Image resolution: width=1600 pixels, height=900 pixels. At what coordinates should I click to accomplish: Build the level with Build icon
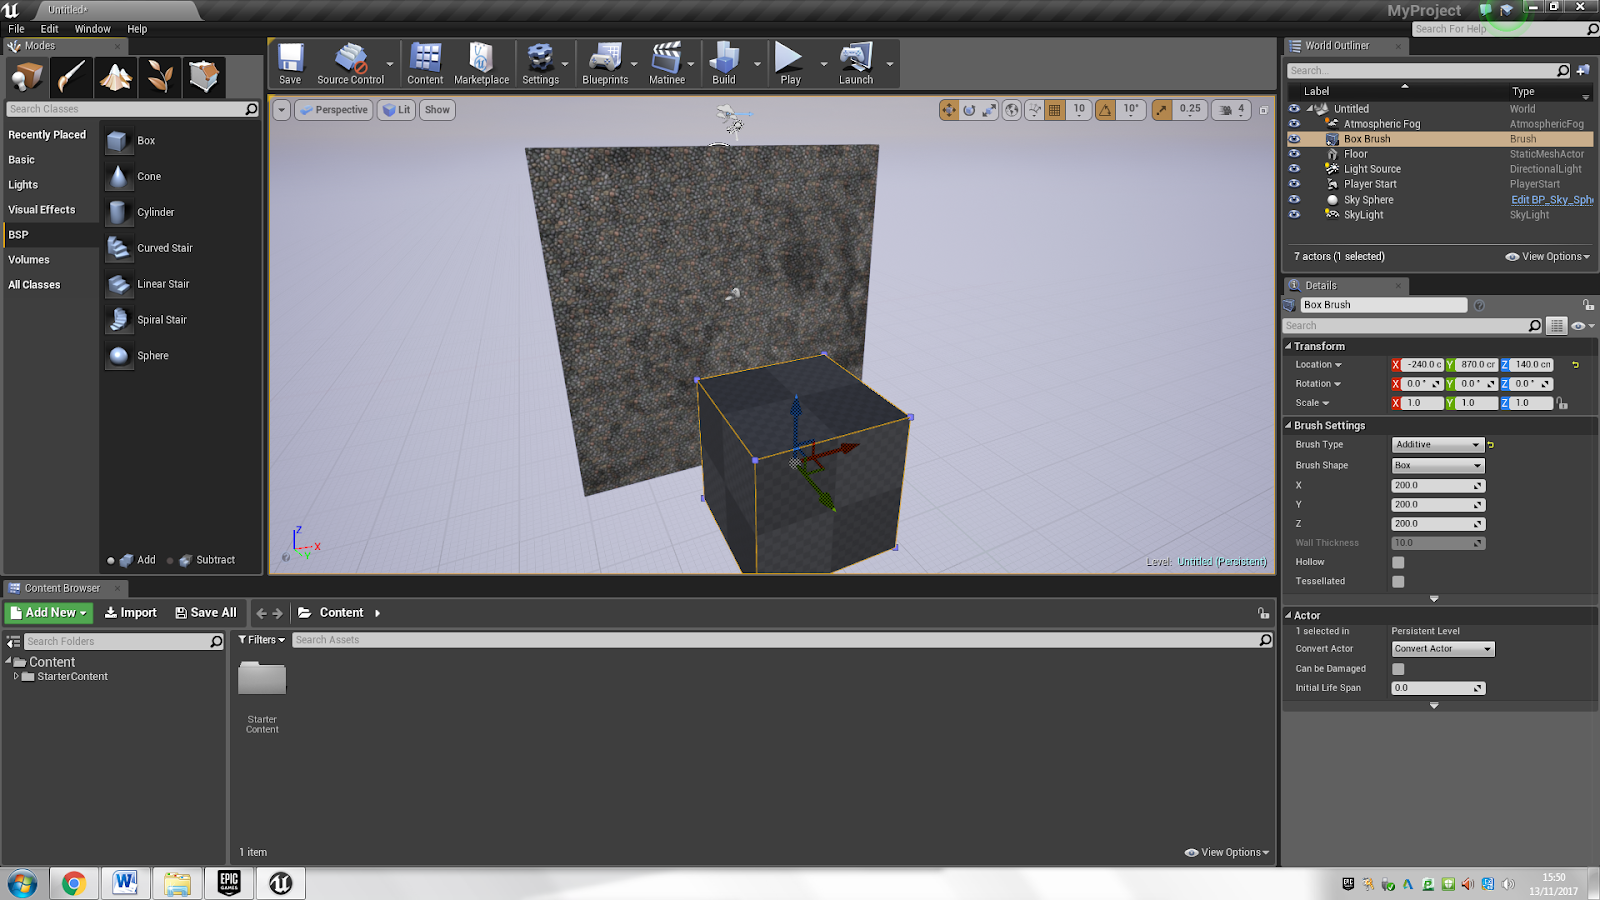724,64
